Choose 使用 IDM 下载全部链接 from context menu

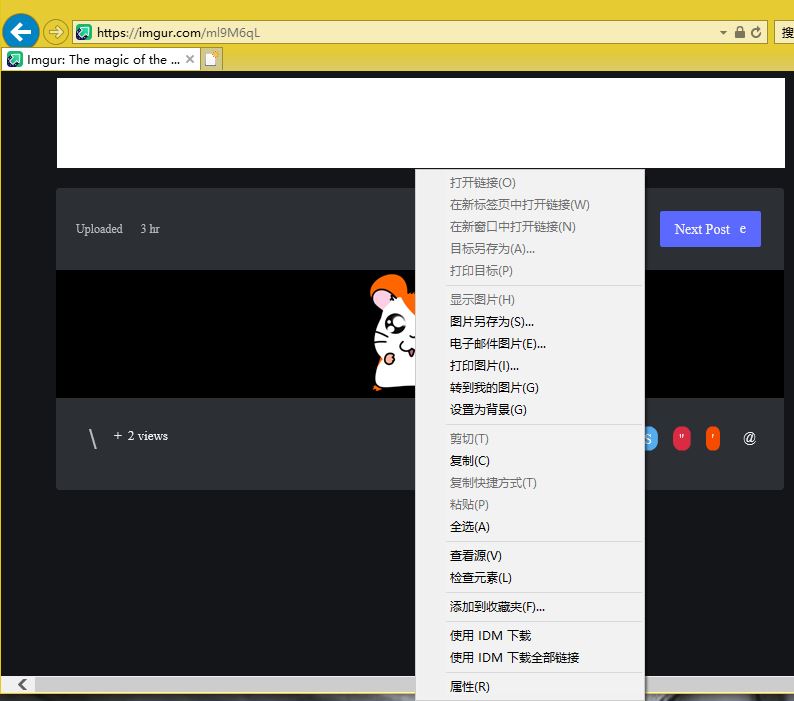click(x=530, y=657)
